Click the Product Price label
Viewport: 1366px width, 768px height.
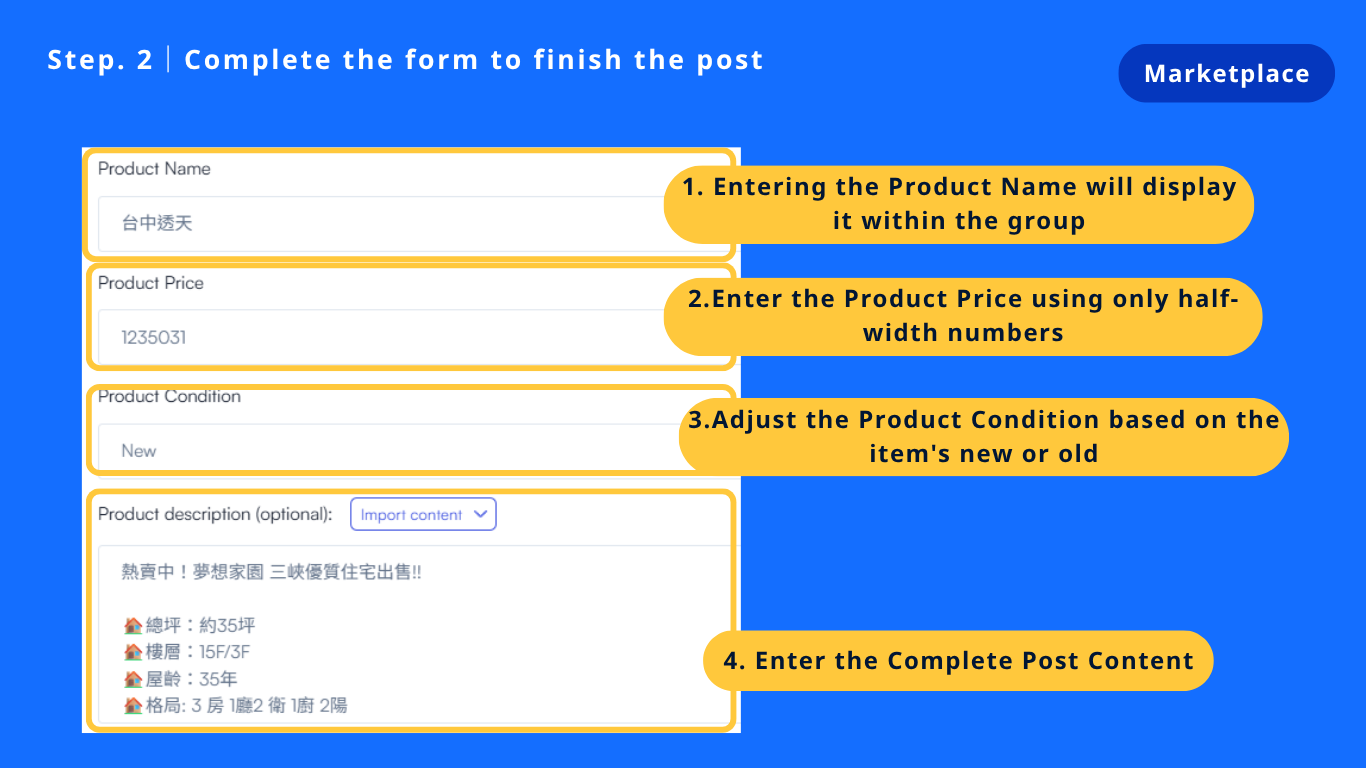(150, 283)
